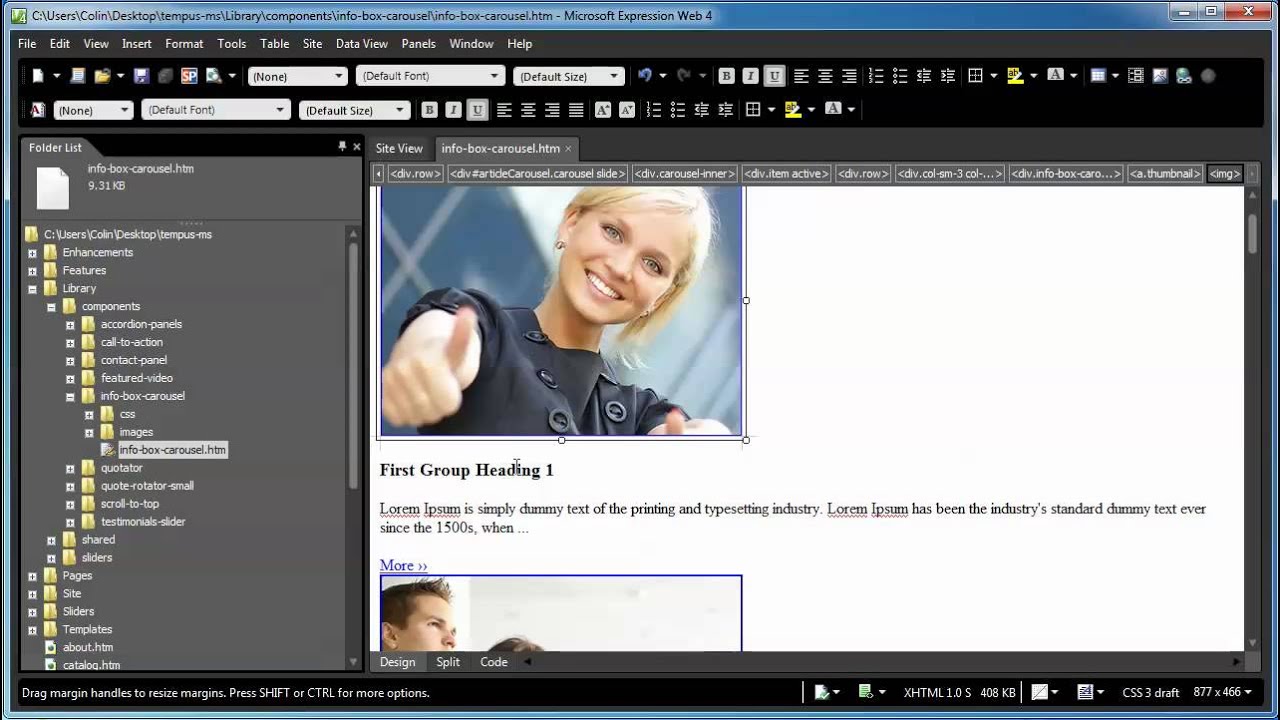Click the More ›› link

[x=403, y=565]
